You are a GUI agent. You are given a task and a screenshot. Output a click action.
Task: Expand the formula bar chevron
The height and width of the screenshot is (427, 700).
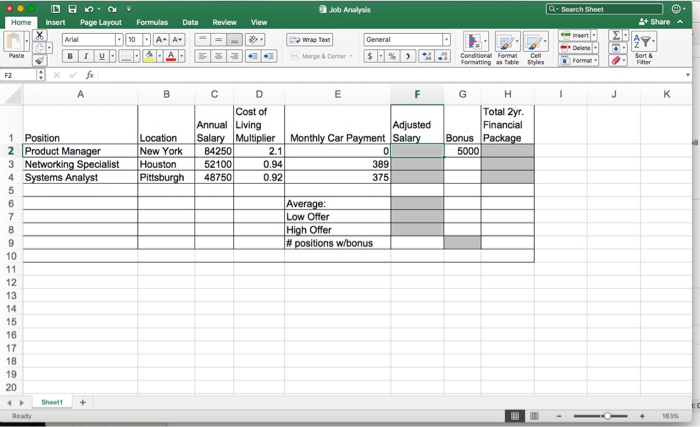click(688, 75)
